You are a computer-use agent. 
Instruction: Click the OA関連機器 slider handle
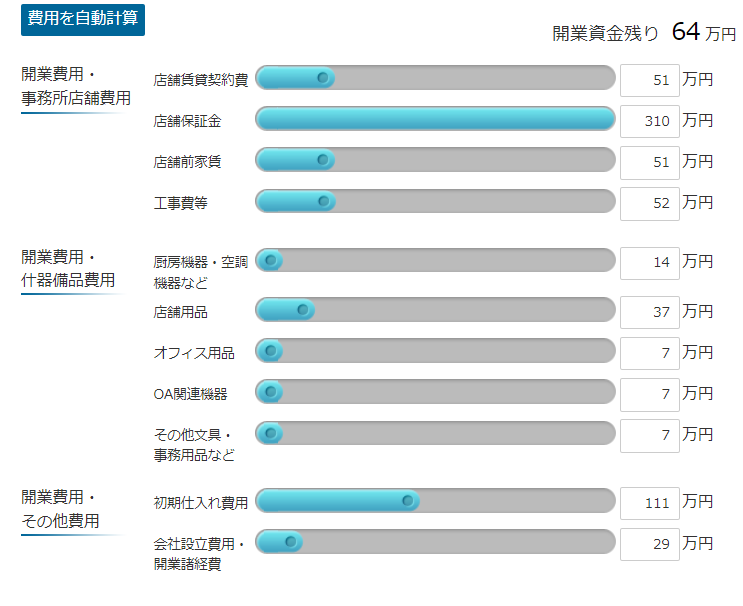271,392
